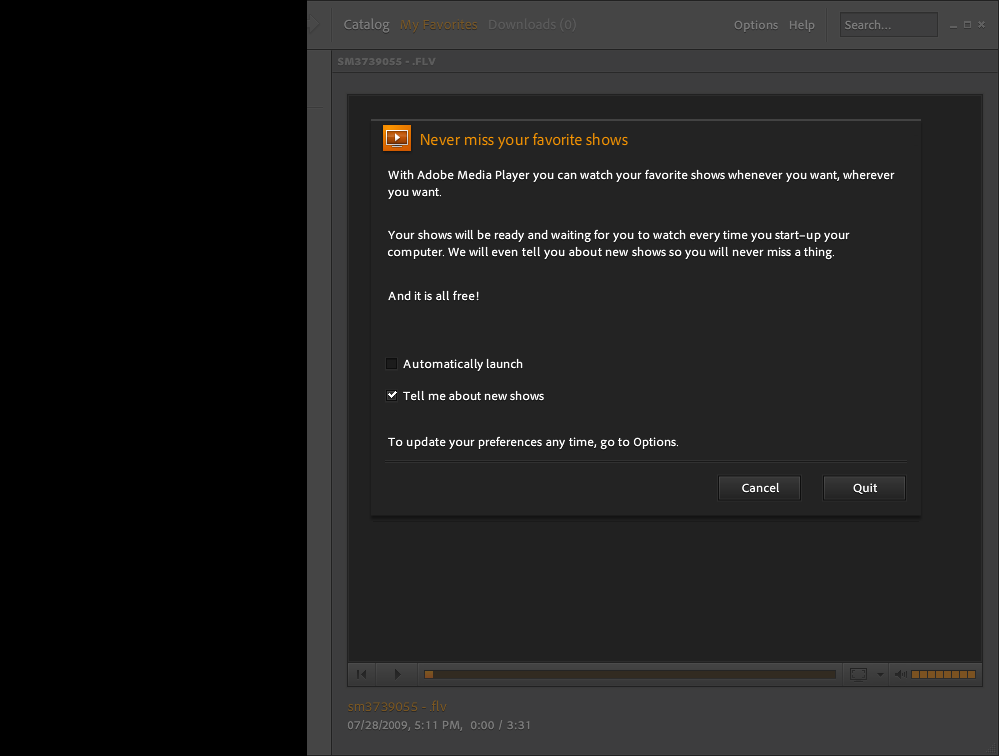
Task: Switch to the Catalog tab
Action: click(366, 24)
